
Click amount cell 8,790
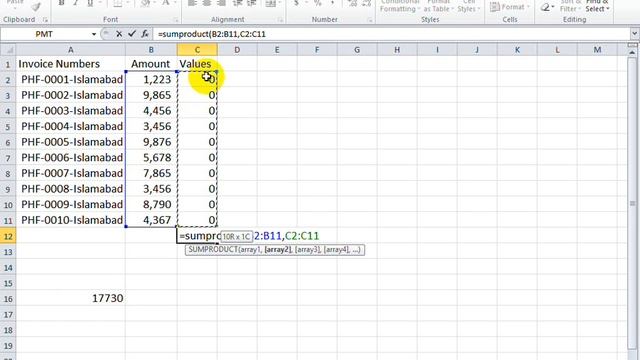(x=151, y=204)
